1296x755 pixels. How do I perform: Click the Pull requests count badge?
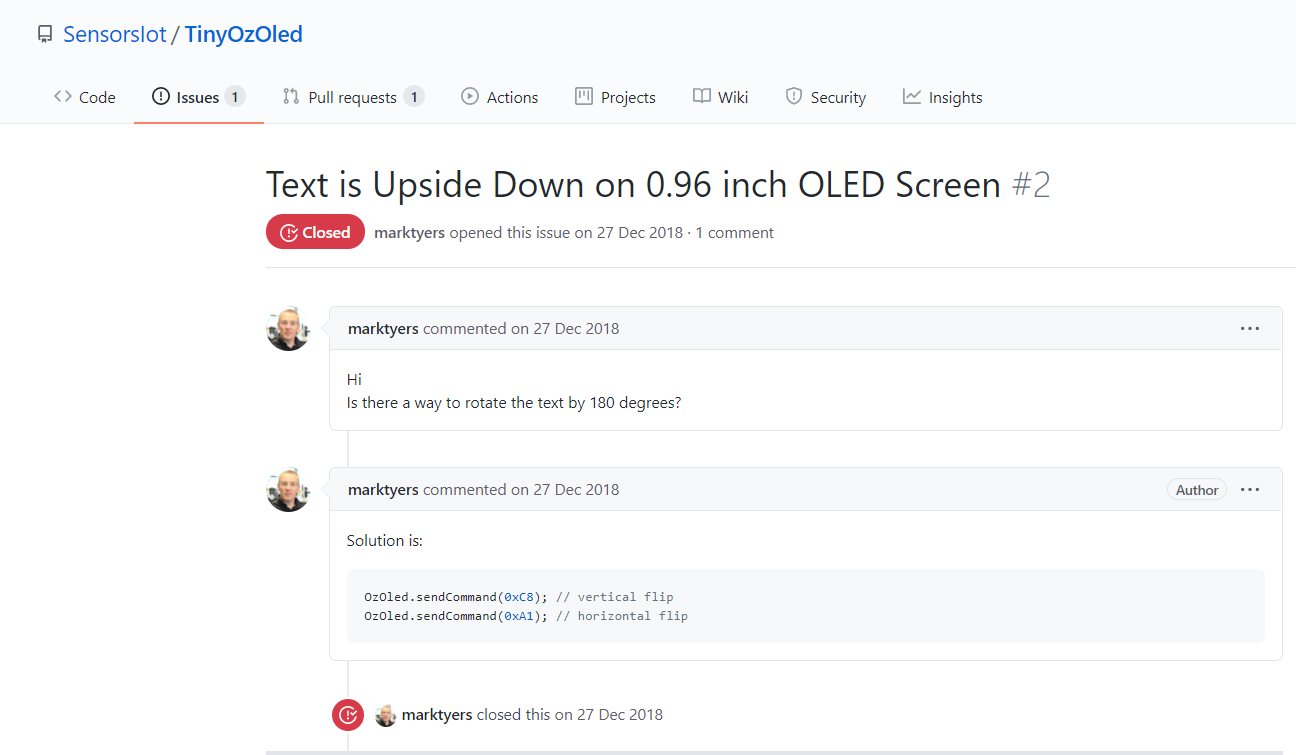pyautogui.click(x=414, y=97)
